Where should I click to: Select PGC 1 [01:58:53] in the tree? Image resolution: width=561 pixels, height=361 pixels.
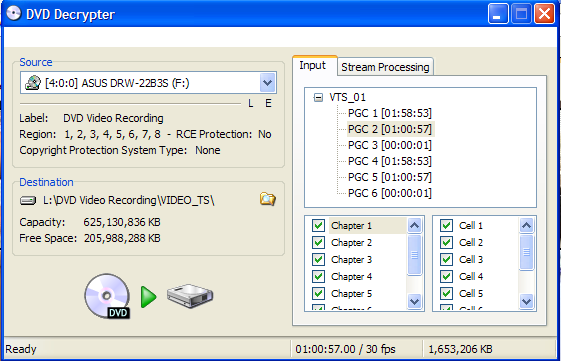[x=390, y=113]
